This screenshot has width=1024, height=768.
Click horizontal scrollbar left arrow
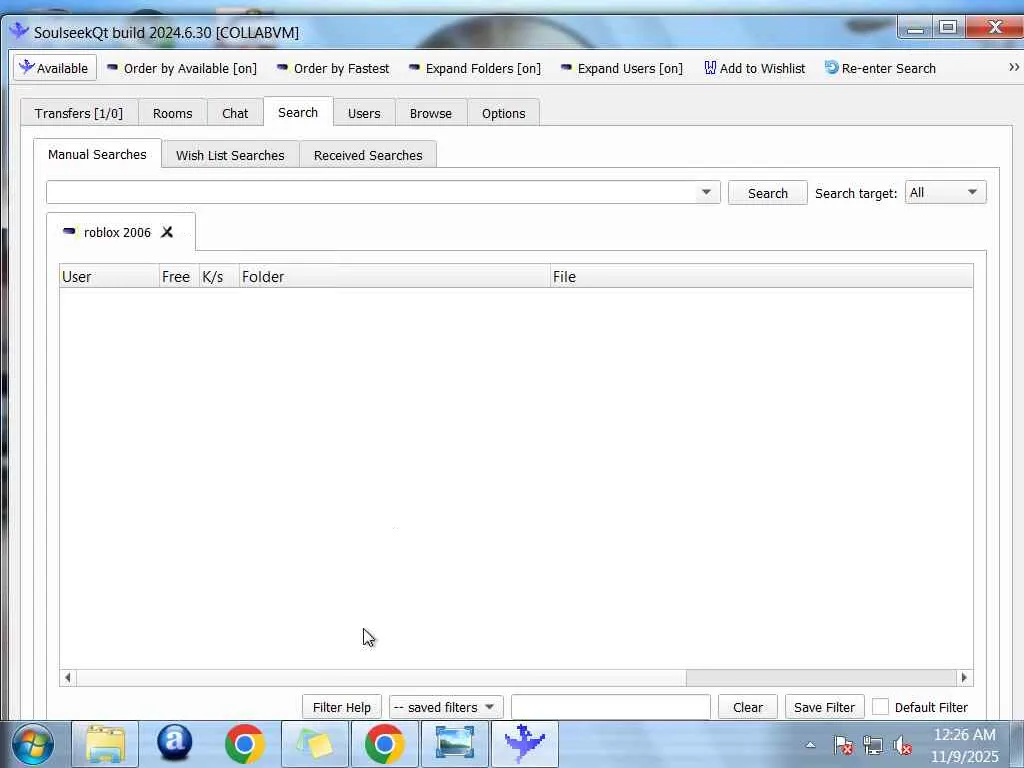68,678
